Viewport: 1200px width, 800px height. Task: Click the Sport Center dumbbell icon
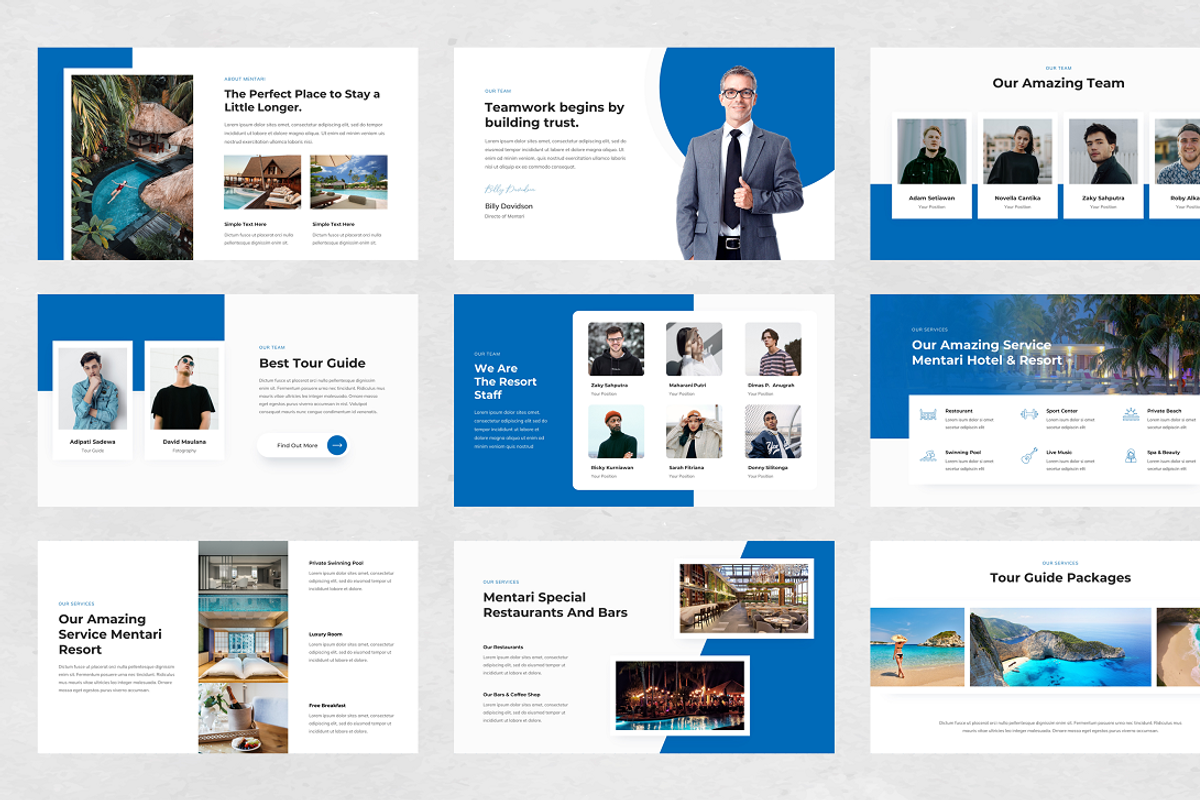point(1029,414)
